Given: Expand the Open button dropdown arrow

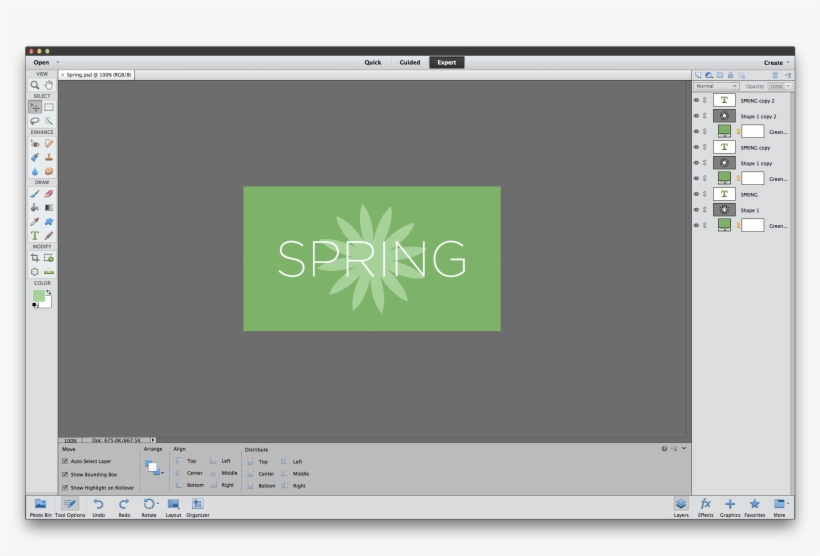Looking at the screenshot, I should [58, 62].
